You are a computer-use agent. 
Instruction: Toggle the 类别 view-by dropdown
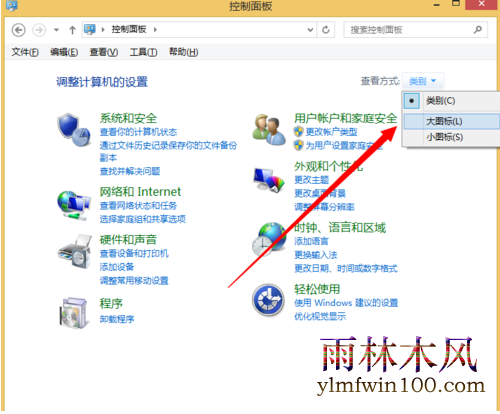point(423,81)
